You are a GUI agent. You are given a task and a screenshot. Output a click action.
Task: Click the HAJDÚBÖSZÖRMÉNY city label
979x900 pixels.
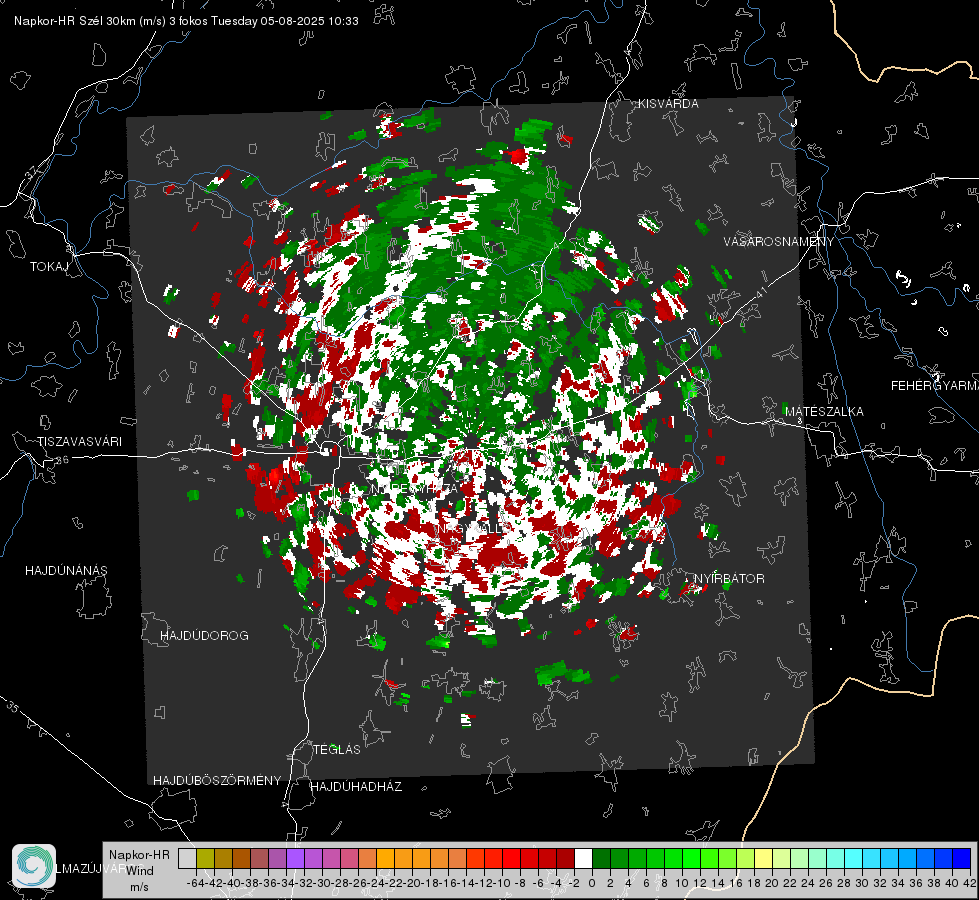[x=217, y=781]
